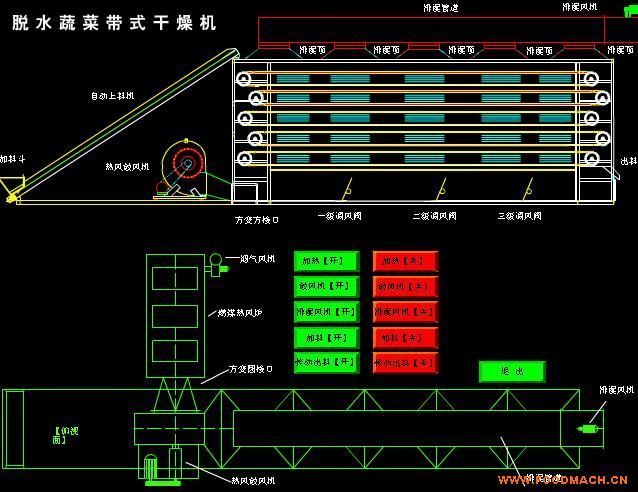
Task: Switch on the blower 鼓风机【开】
Action: pyautogui.click(x=326, y=286)
